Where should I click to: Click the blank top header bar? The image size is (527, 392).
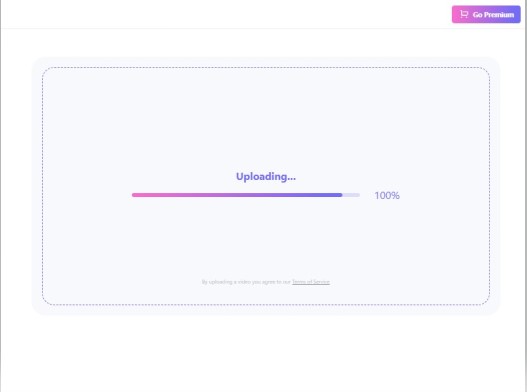pyautogui.click(x=225, y=14)
